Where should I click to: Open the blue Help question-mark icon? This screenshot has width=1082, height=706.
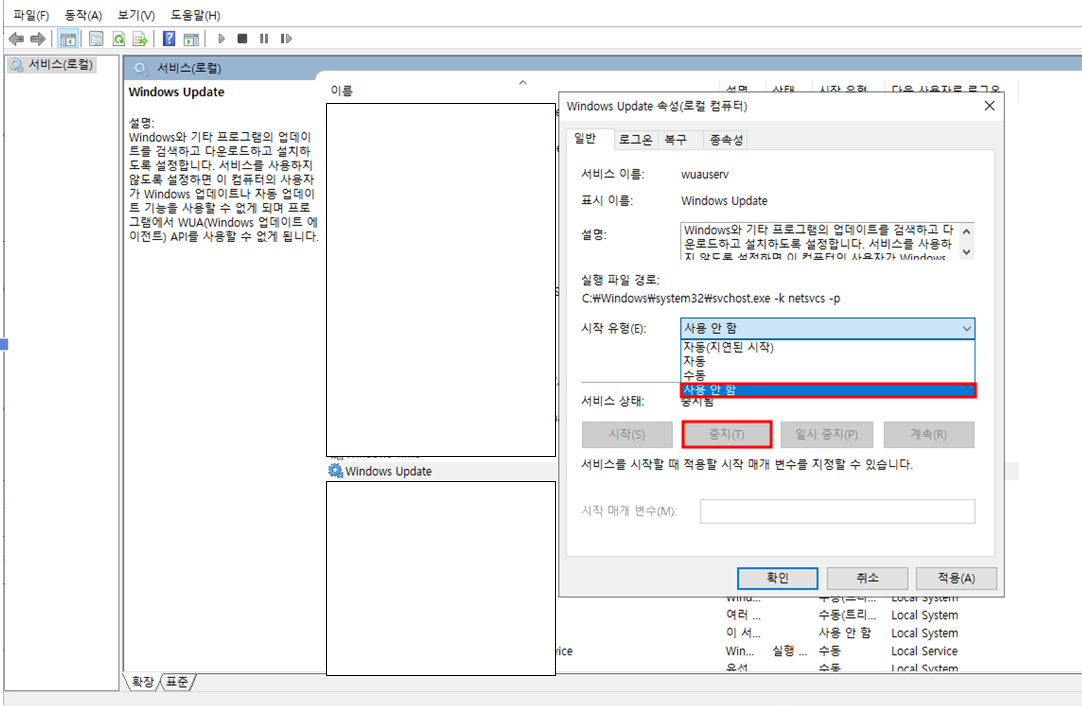[x=169, y=39]
